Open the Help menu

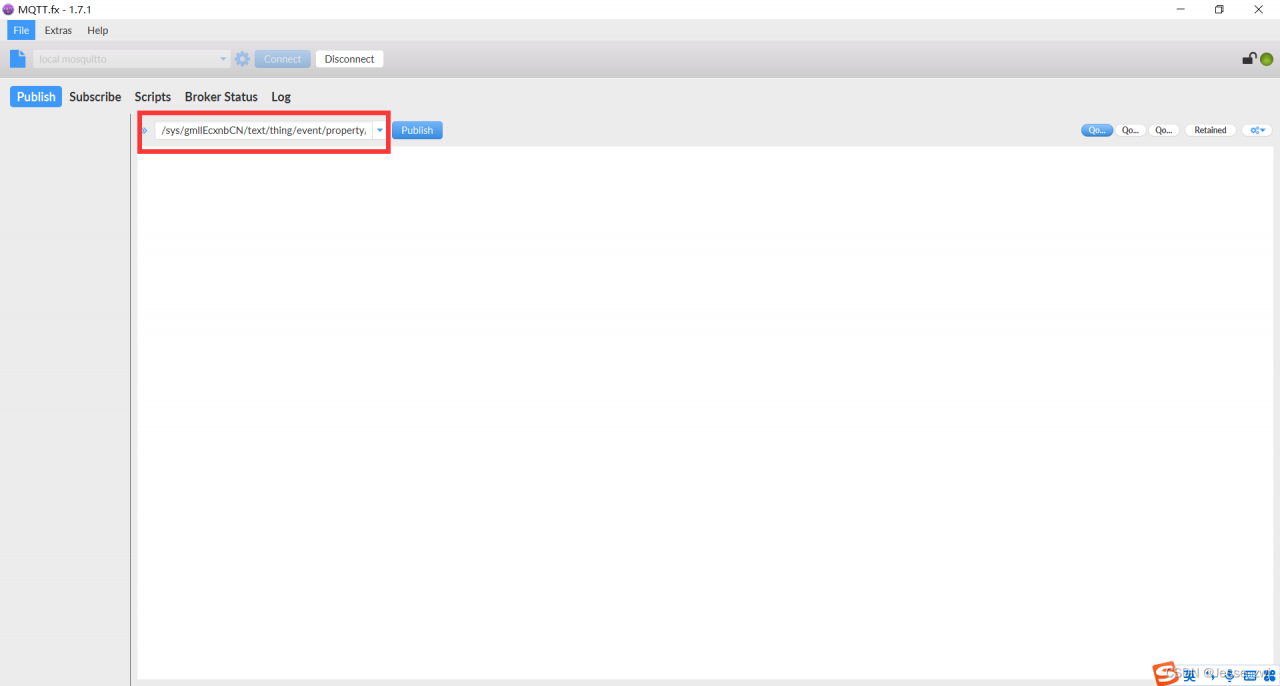98,30
